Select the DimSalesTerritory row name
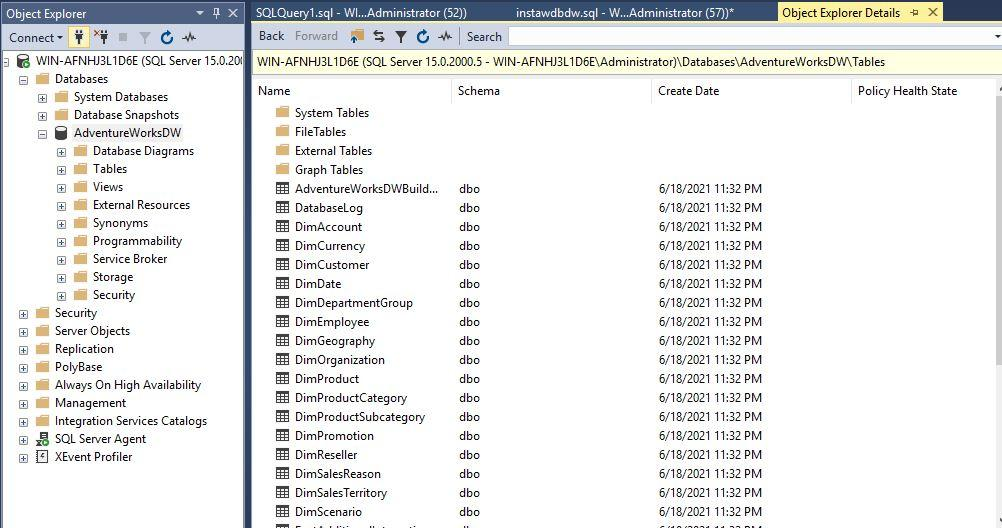 pyautogui.click(x=341, y=493)
